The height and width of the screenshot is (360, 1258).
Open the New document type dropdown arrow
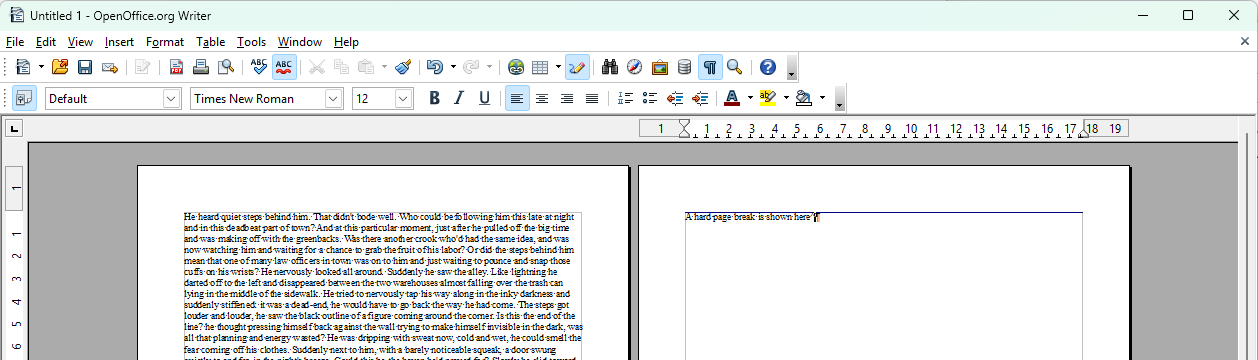[x=41, y=67]
